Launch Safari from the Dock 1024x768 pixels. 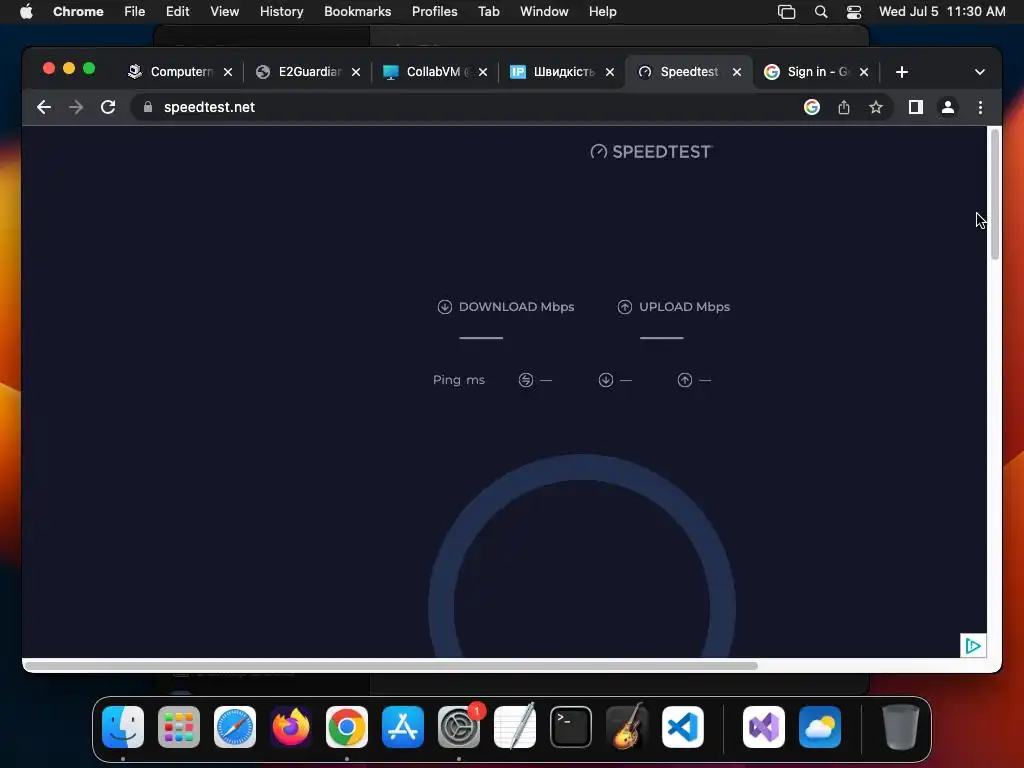[235, 727]
